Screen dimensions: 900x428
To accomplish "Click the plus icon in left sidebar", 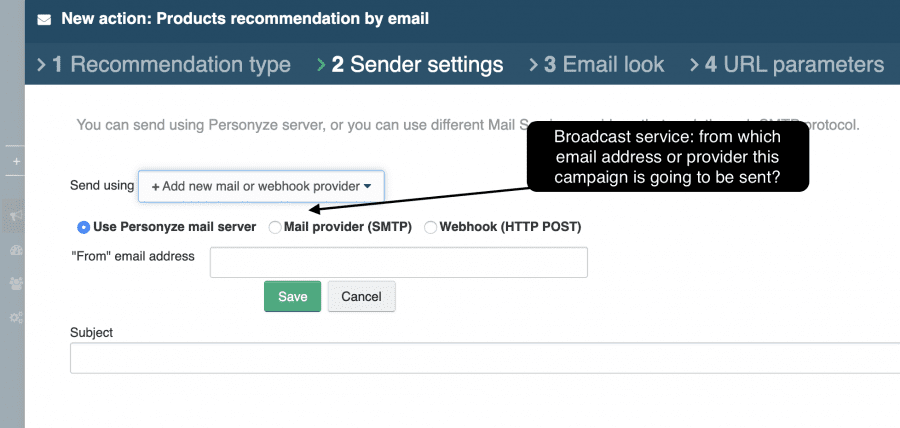I will [x=16, y=161].
